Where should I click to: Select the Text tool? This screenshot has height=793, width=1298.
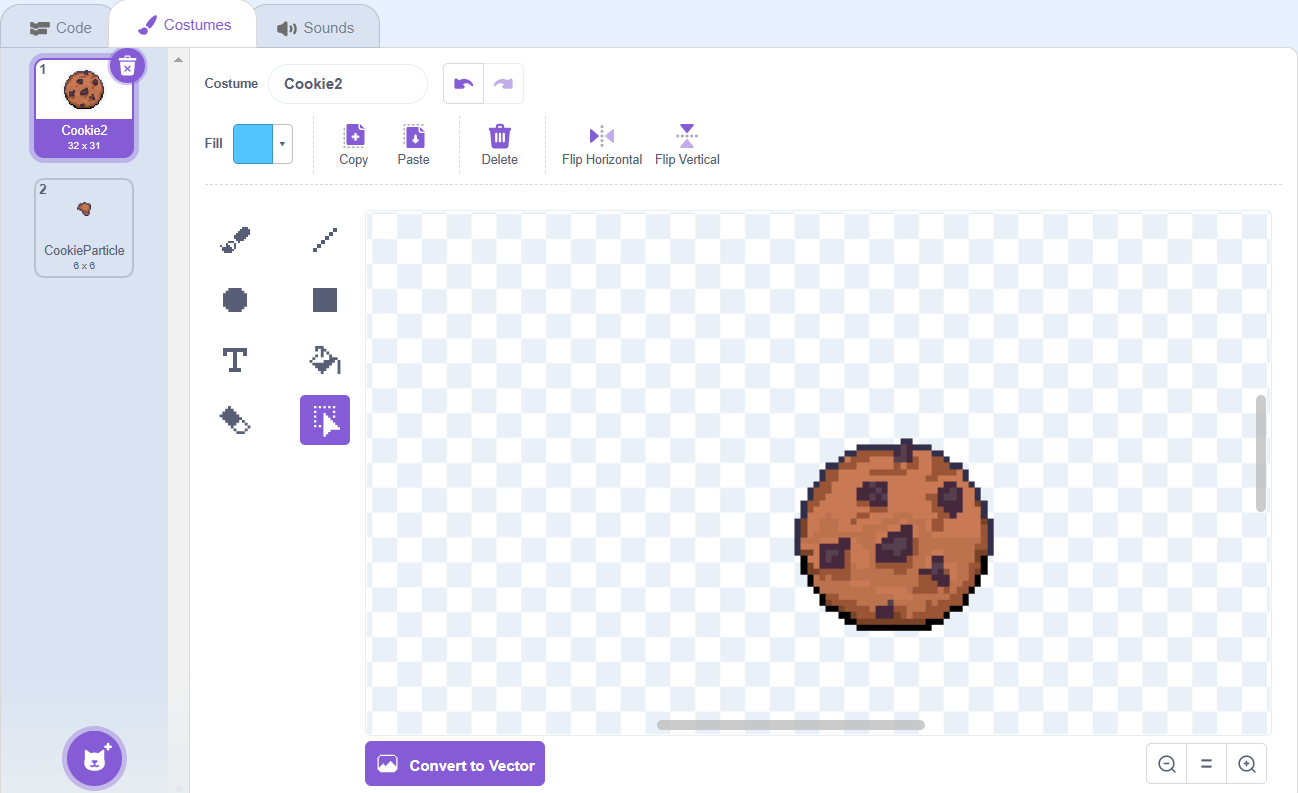pos(235,360)
